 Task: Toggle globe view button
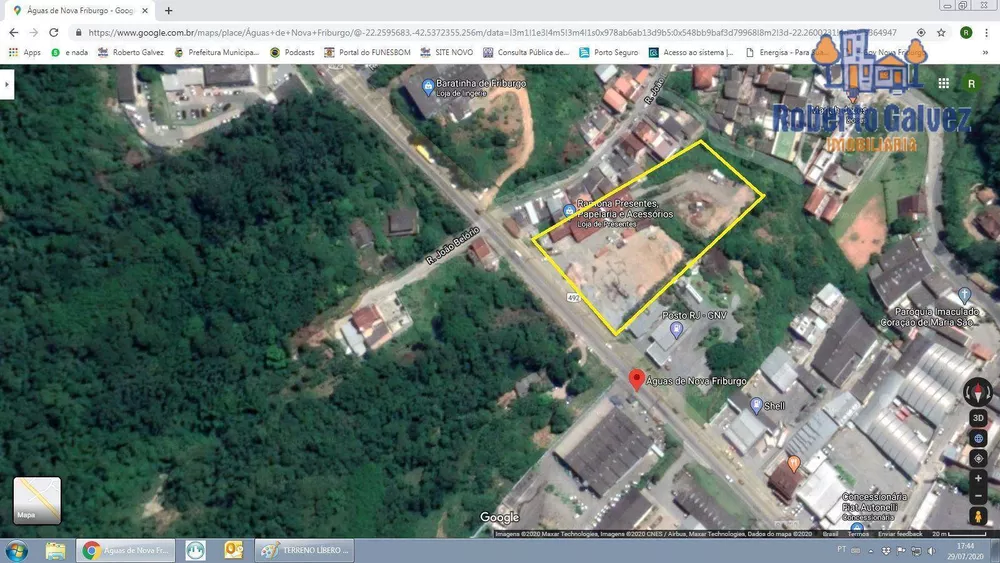978,439
